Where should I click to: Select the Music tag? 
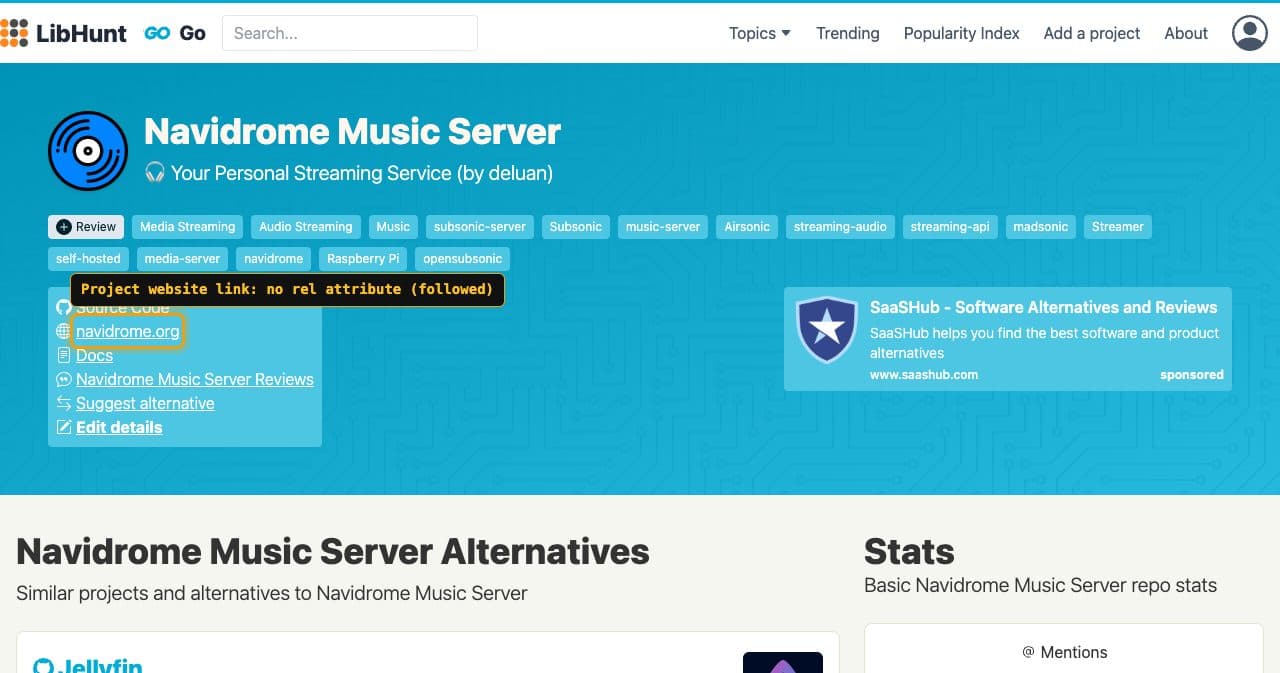click(x=393, y=227)
